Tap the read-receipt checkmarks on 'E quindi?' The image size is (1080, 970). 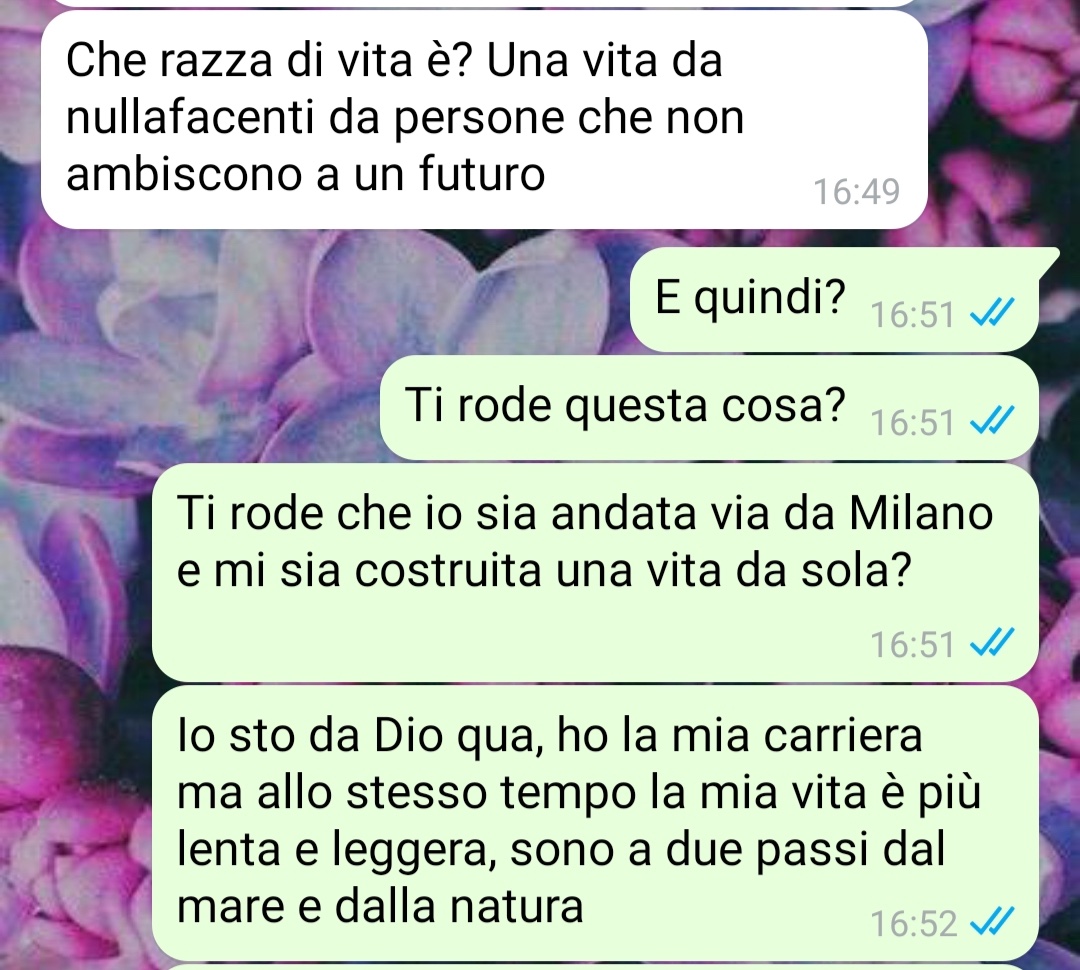click(992, 316)
